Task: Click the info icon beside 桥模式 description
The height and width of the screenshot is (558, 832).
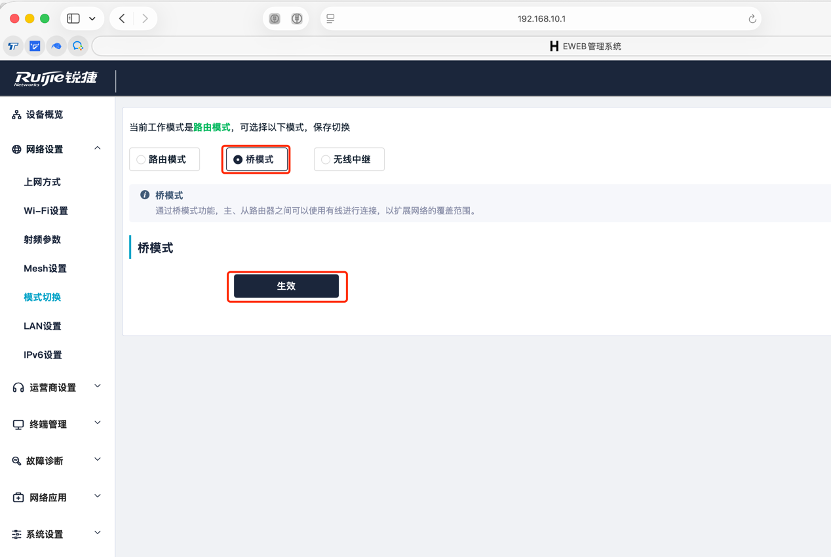Action: click(144, 195)
